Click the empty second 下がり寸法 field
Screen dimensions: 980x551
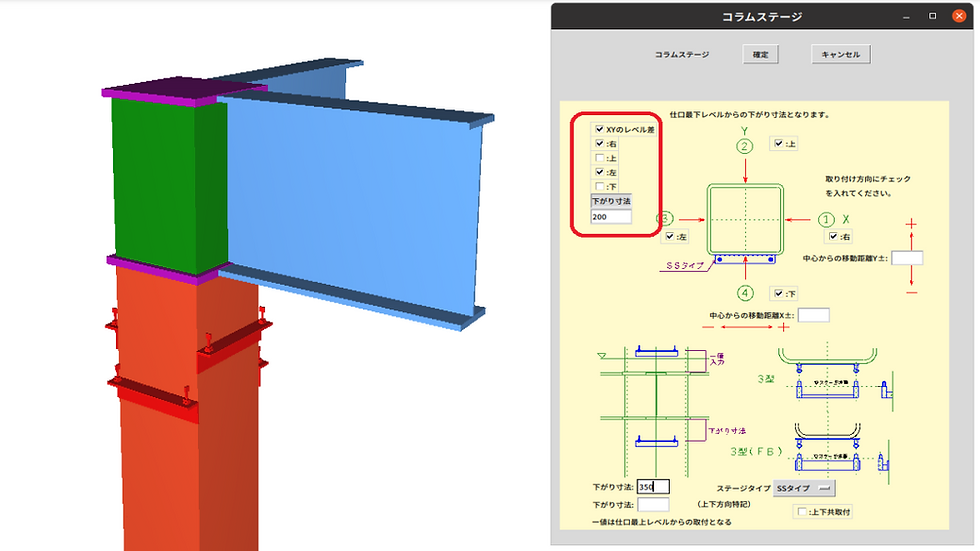click(653, 504)
